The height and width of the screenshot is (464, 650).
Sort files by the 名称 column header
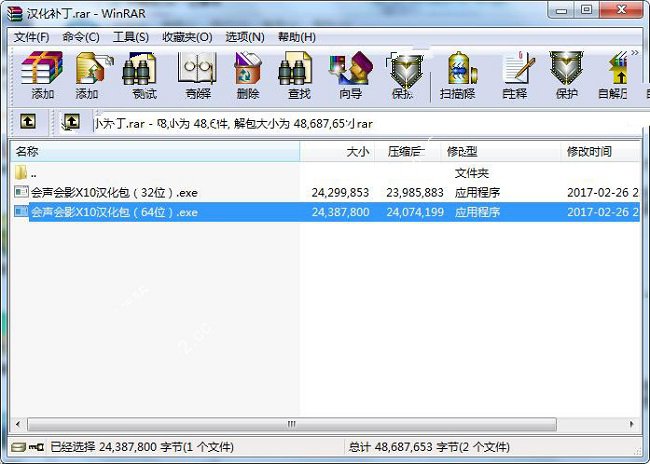pos(150,151)
